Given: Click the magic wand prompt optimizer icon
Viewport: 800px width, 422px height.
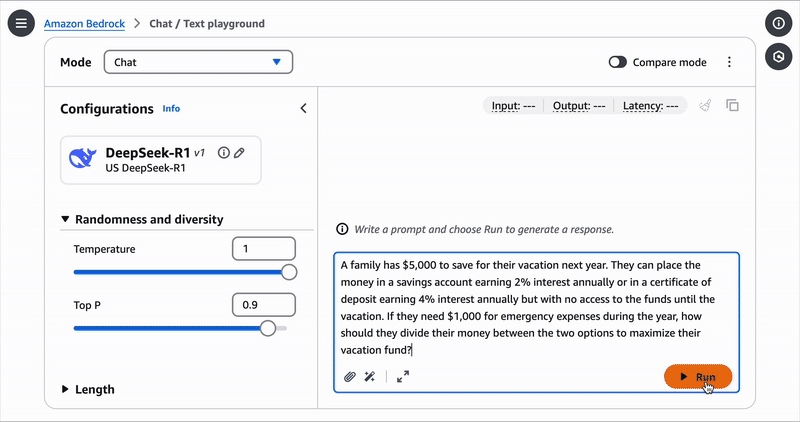Looking at the screenshot, I should 370,377.
